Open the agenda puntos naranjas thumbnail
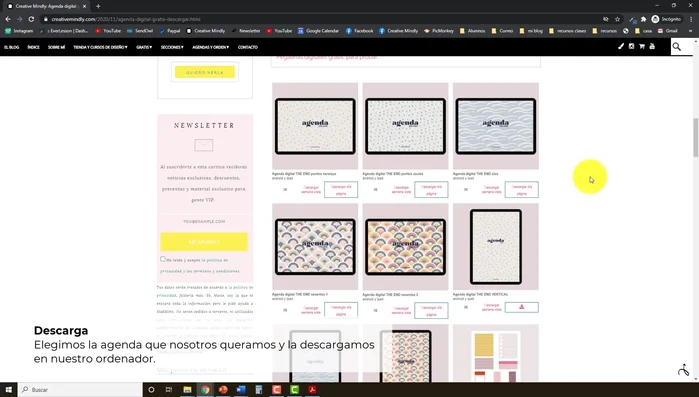This screenshot has height=397, width=699. 315,126
